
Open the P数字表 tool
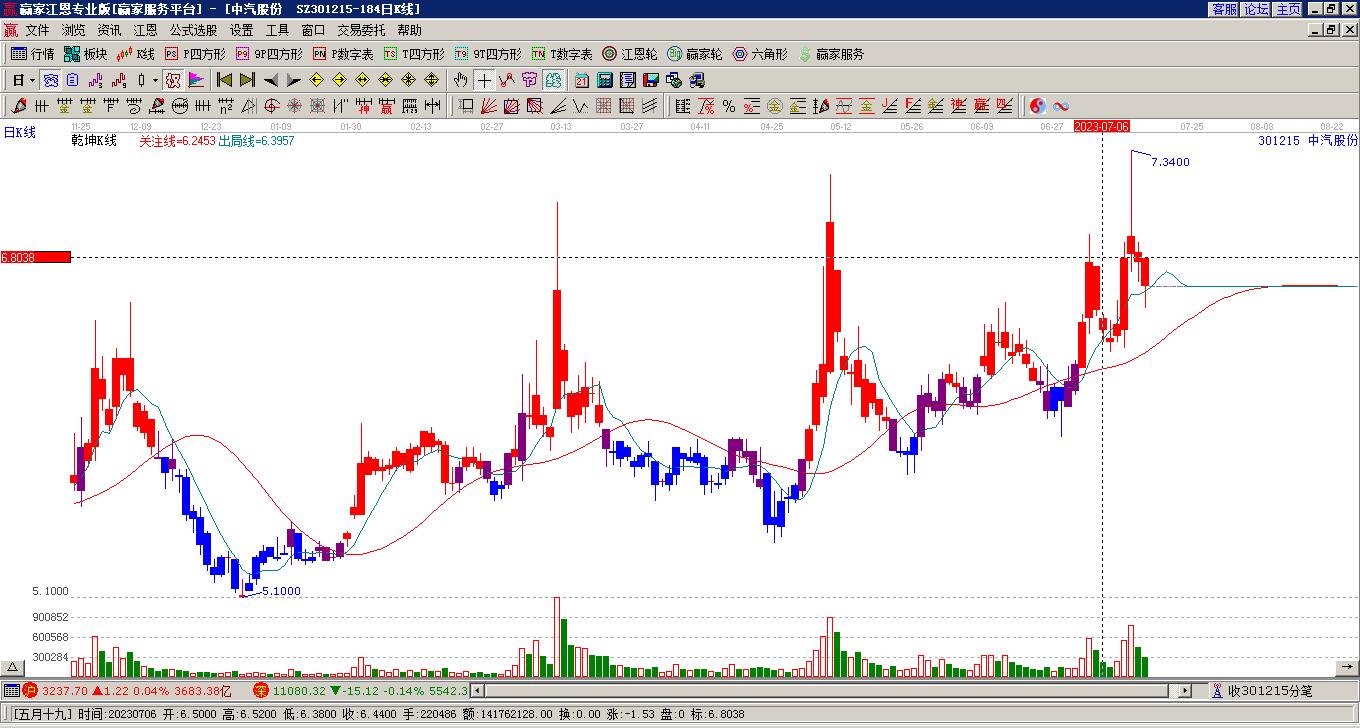343,54
